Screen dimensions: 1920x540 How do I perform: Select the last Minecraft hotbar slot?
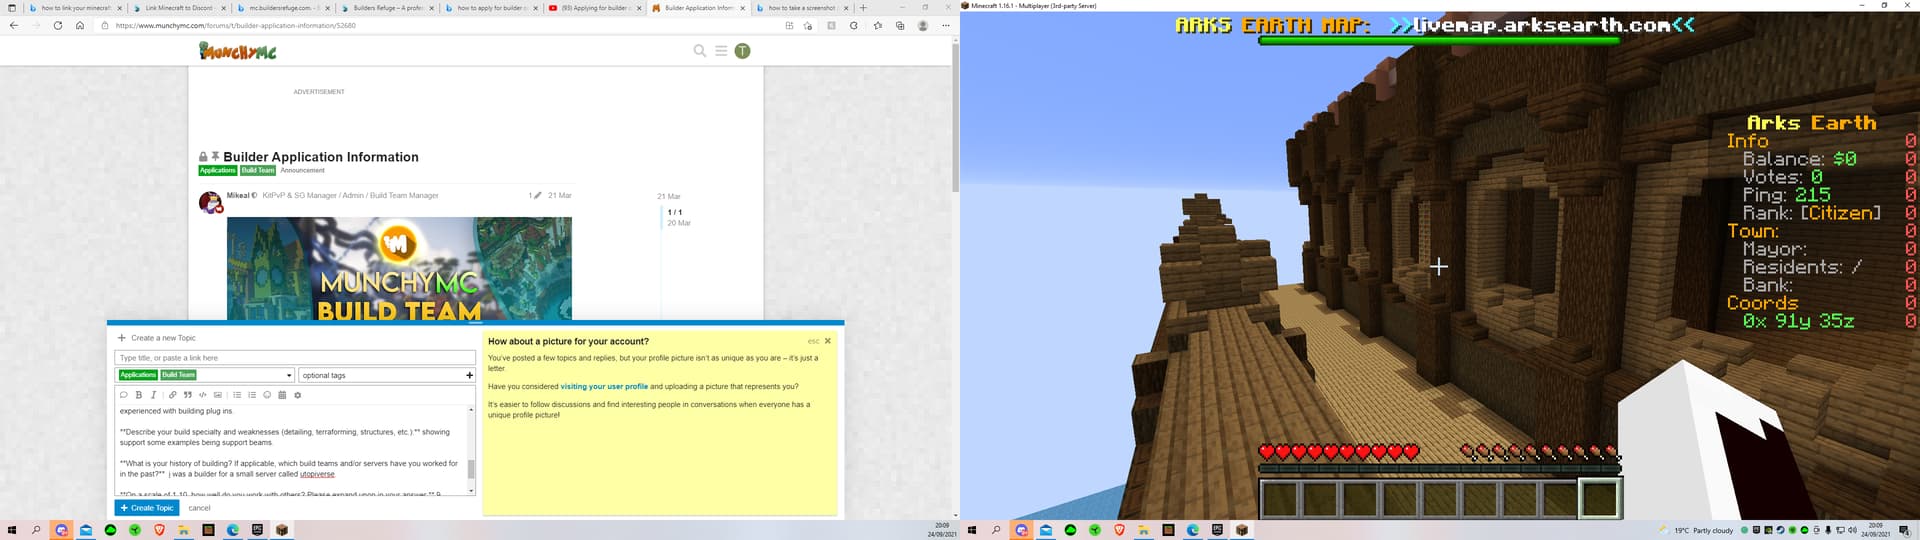click(x=1599, y=498)
